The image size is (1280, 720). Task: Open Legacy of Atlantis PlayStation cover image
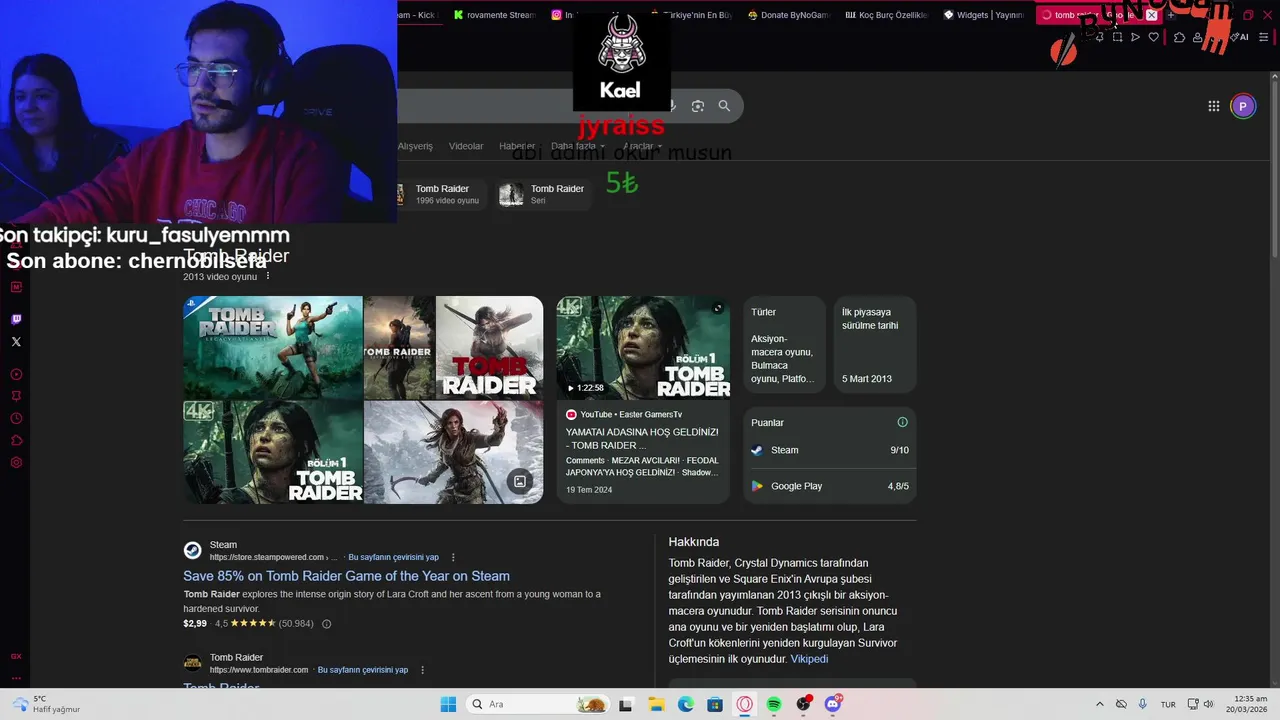coord(273,347)
